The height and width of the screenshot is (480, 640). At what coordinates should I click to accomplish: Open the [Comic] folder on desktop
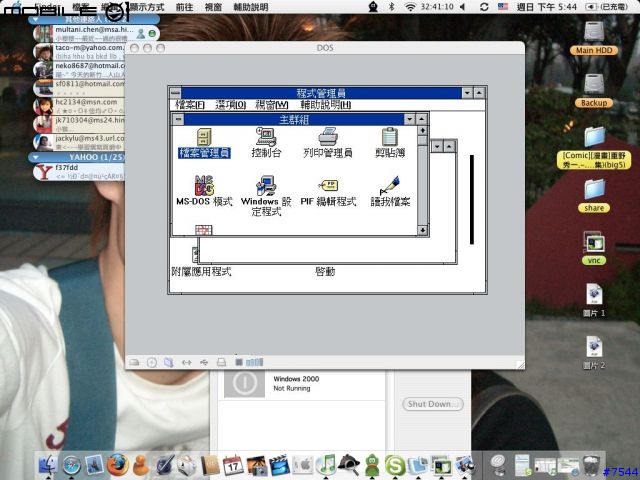594,148
